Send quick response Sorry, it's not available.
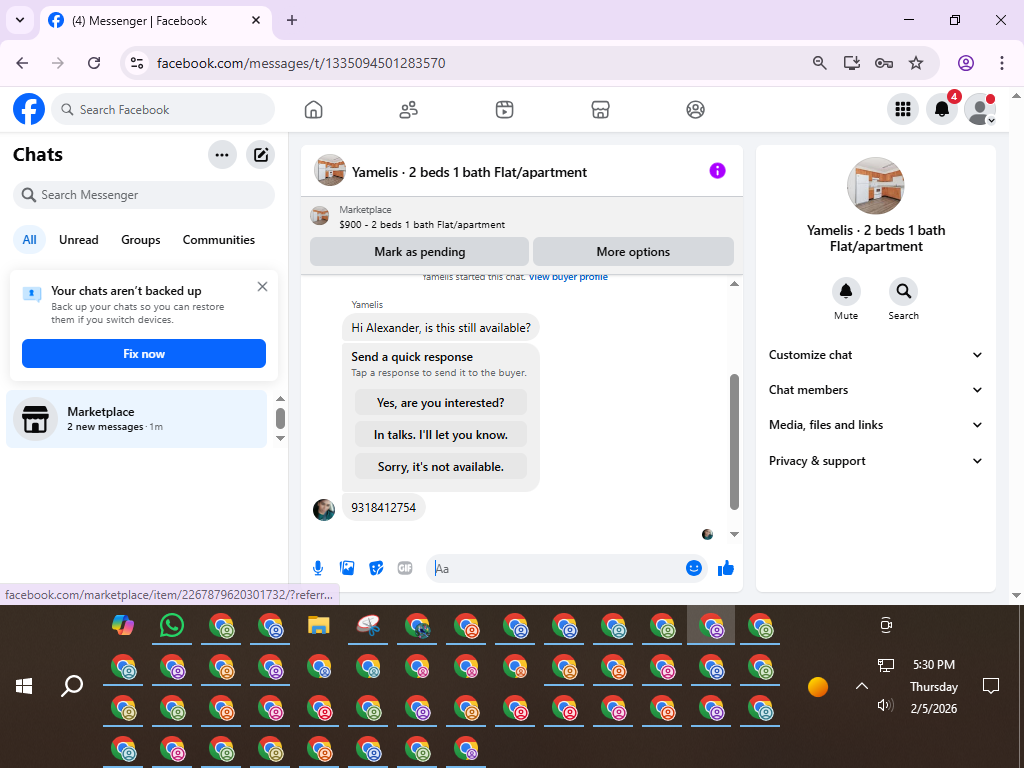The image size is (1024, 768). coord(441,467)
